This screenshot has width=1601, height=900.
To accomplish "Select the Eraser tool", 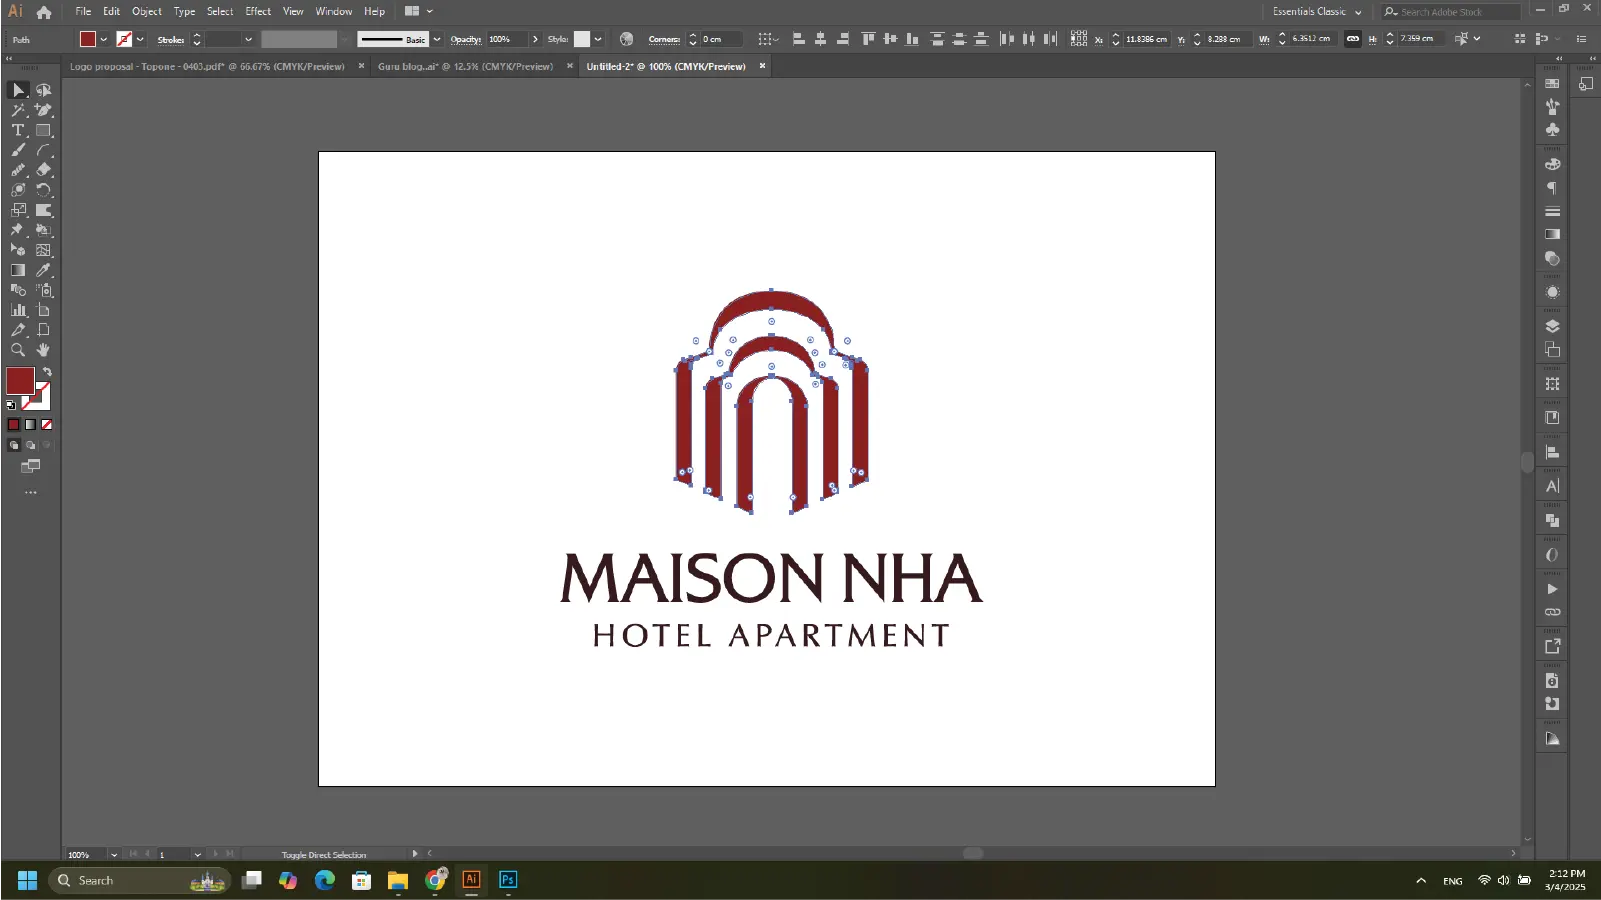I will click(43, 170).
